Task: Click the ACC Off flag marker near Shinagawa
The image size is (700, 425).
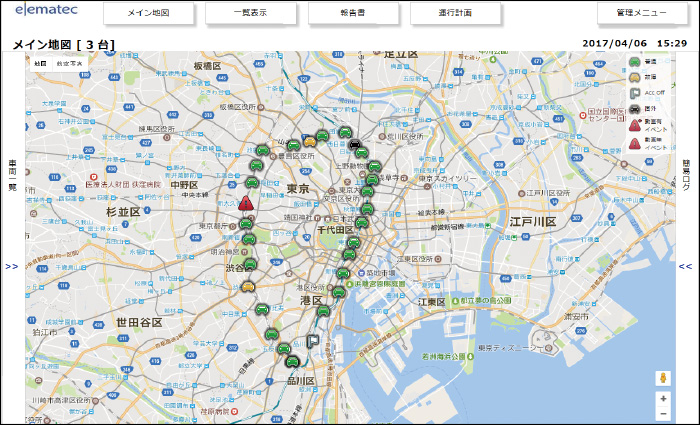Action: click(x=313, y=341)
